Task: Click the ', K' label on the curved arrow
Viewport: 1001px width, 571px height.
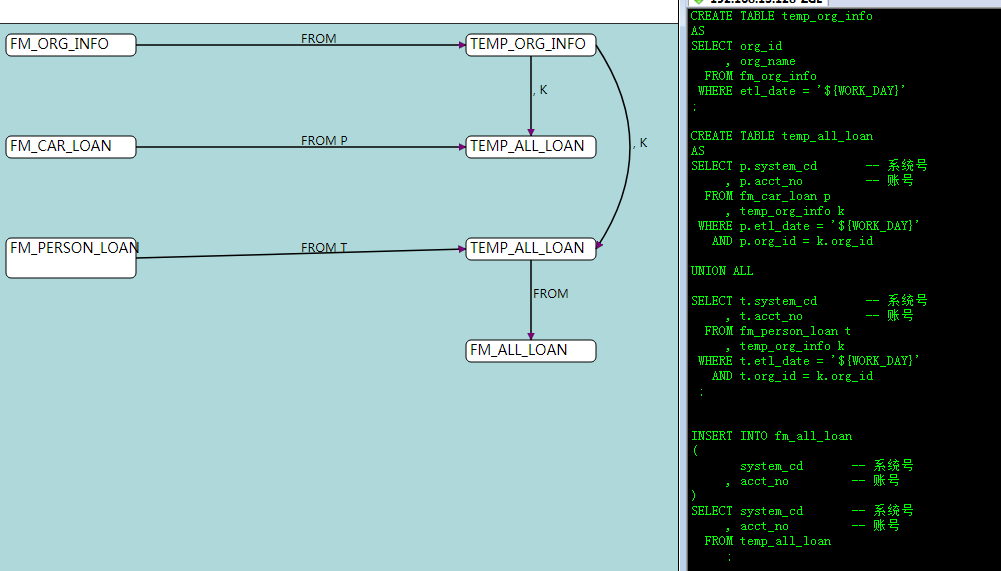Action: click(x=640, y=143)
